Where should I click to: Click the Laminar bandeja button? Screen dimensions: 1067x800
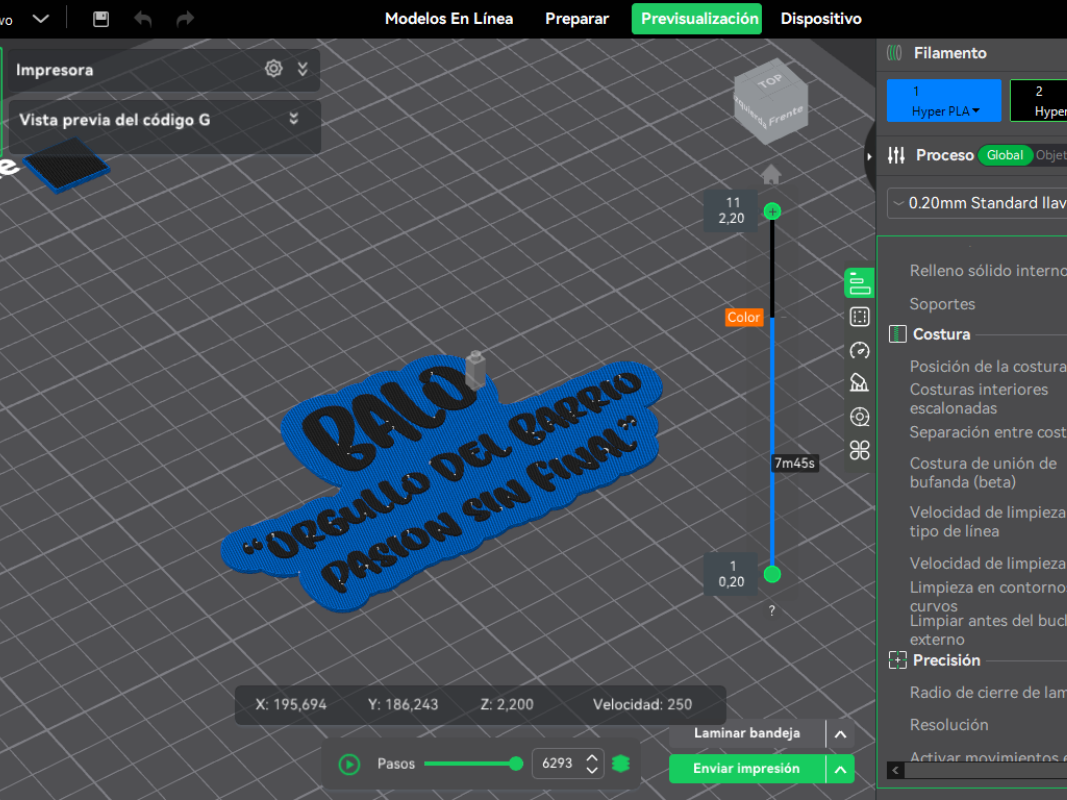click(746, 733)
